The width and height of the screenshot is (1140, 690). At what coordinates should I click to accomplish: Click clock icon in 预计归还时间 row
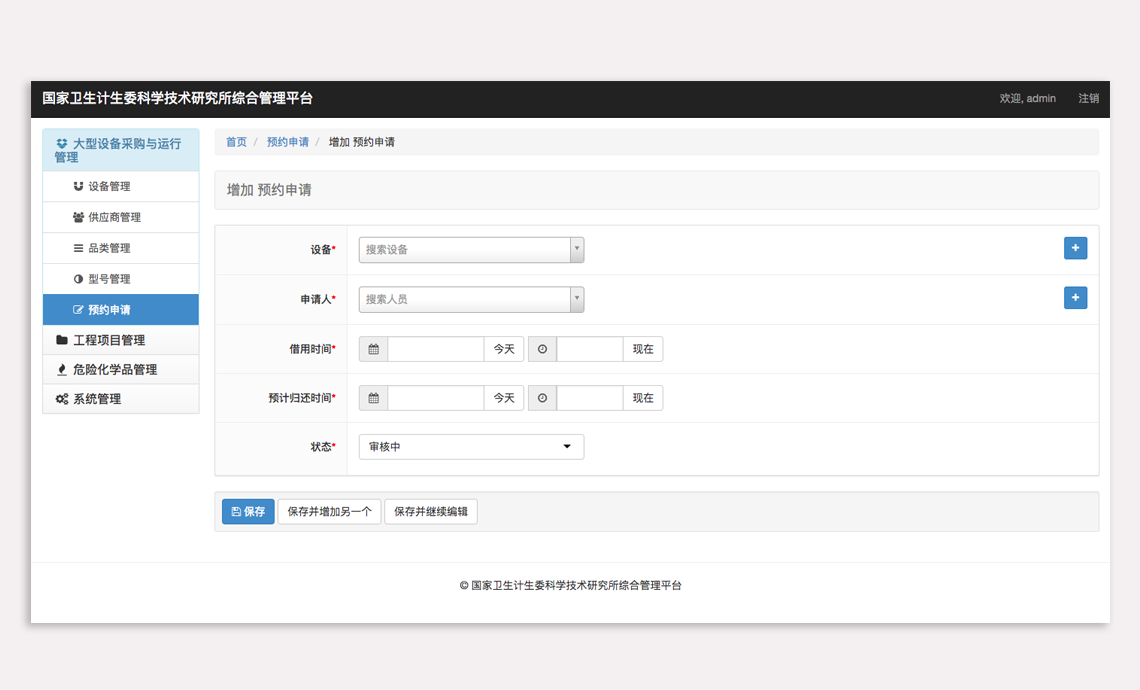click(x=542, y=398)
